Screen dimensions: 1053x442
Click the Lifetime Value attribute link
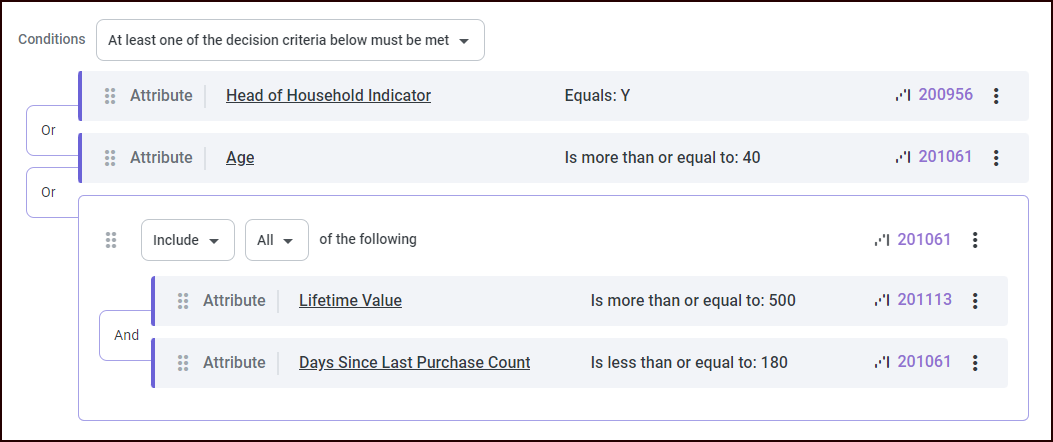coord(350,301)
